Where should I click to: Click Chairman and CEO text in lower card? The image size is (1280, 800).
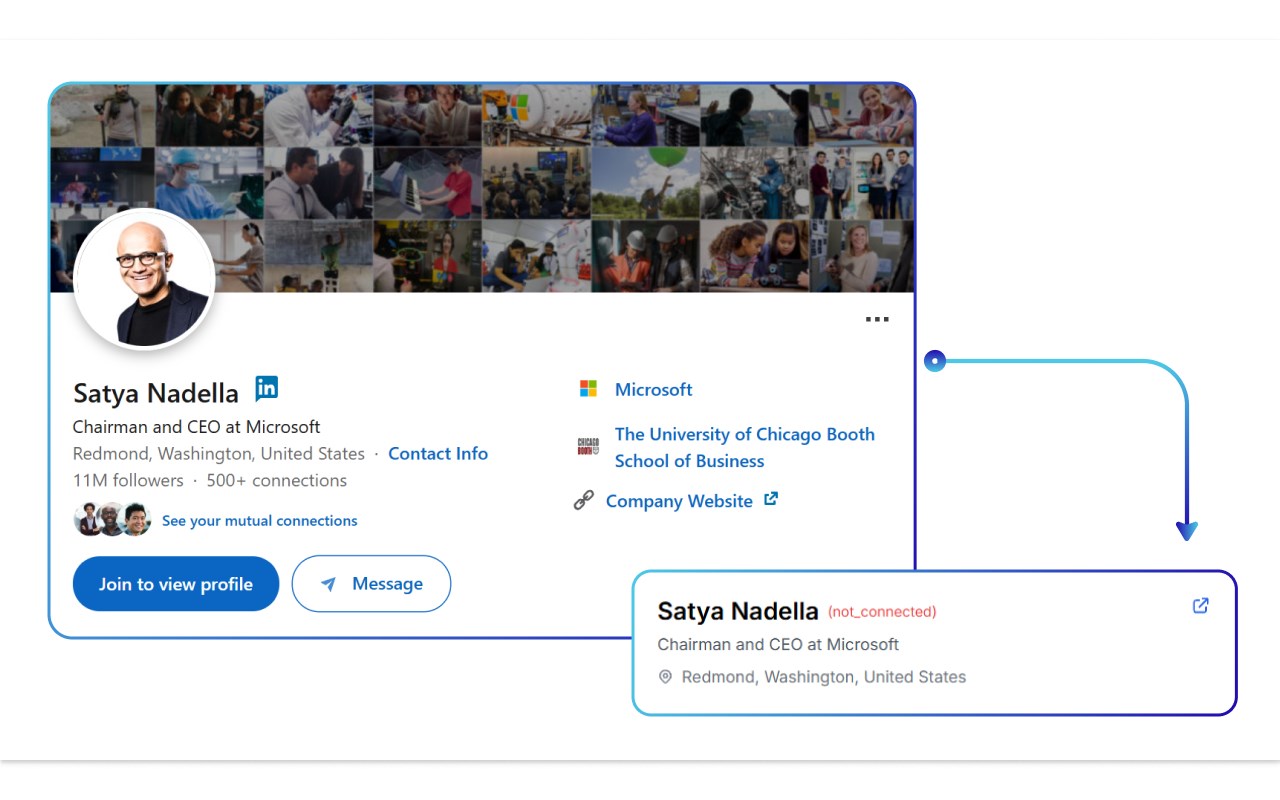point(778,644)
